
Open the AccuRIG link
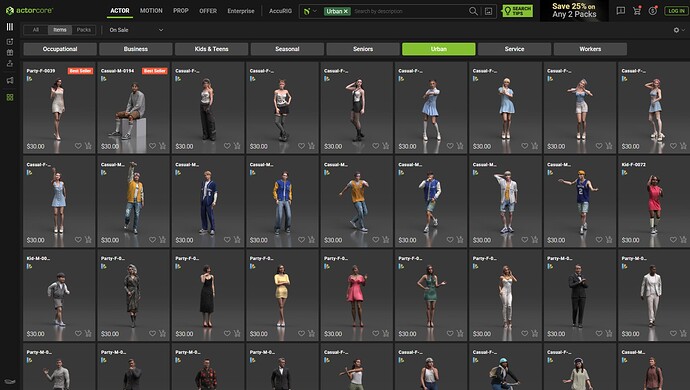[x=280, y=11]
